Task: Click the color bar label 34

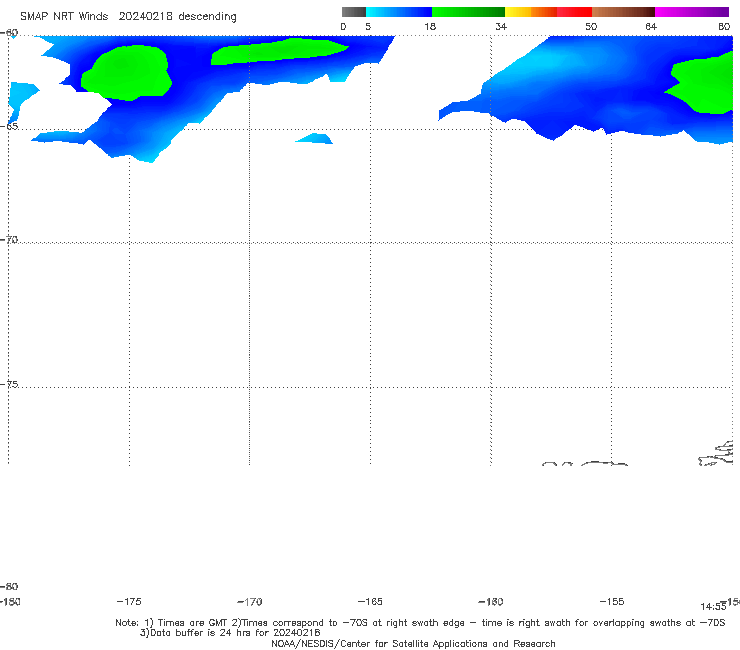Action: (x=501, y=26)
